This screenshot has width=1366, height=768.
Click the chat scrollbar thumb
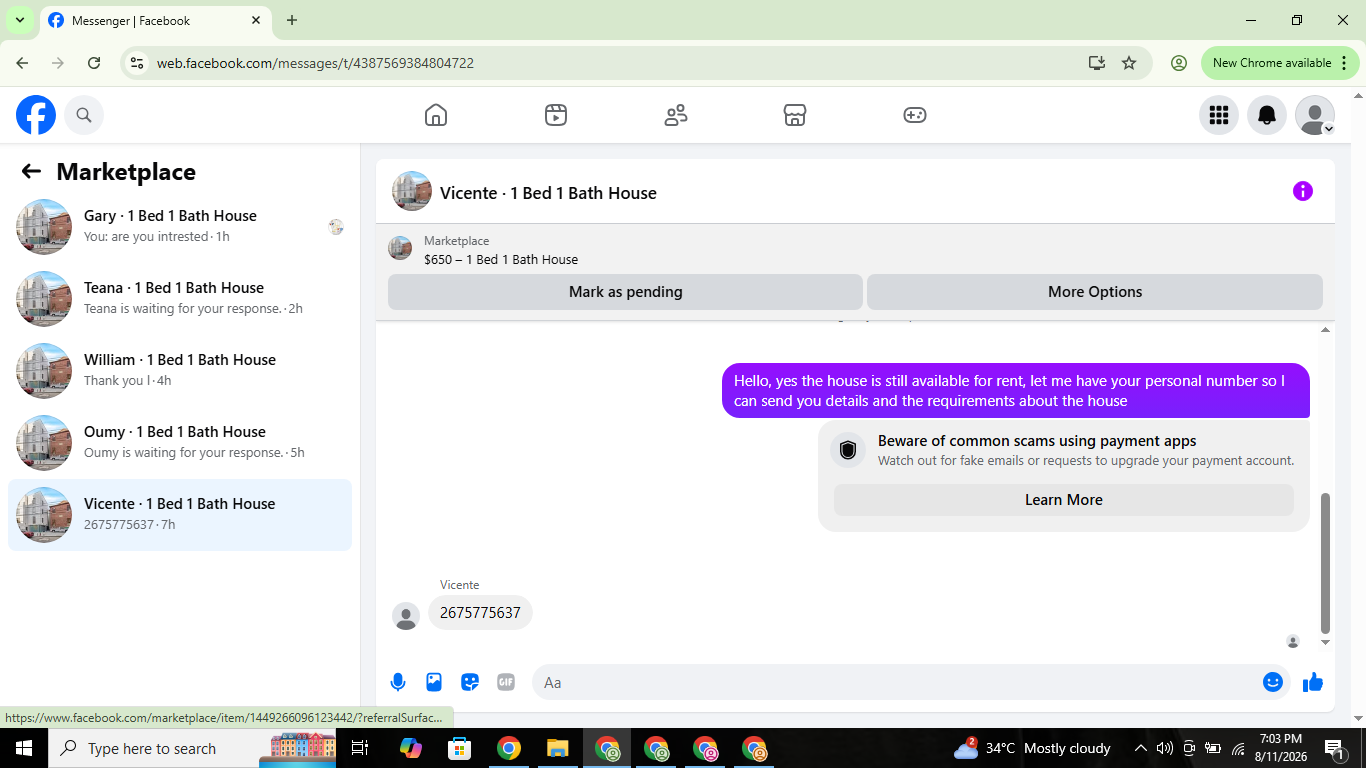pyautogui.click(x=1326, y=563)
